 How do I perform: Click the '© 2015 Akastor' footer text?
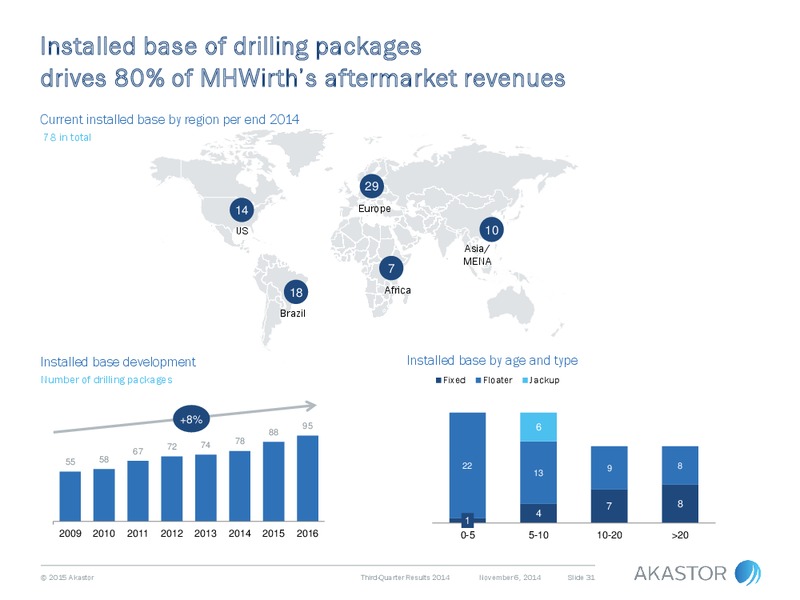pos(67,578)
